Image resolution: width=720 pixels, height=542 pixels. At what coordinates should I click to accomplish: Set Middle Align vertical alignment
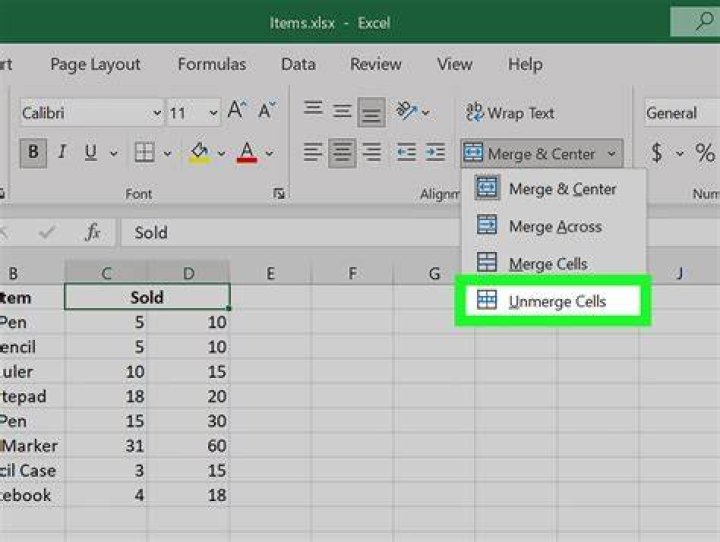coord(342,111)
